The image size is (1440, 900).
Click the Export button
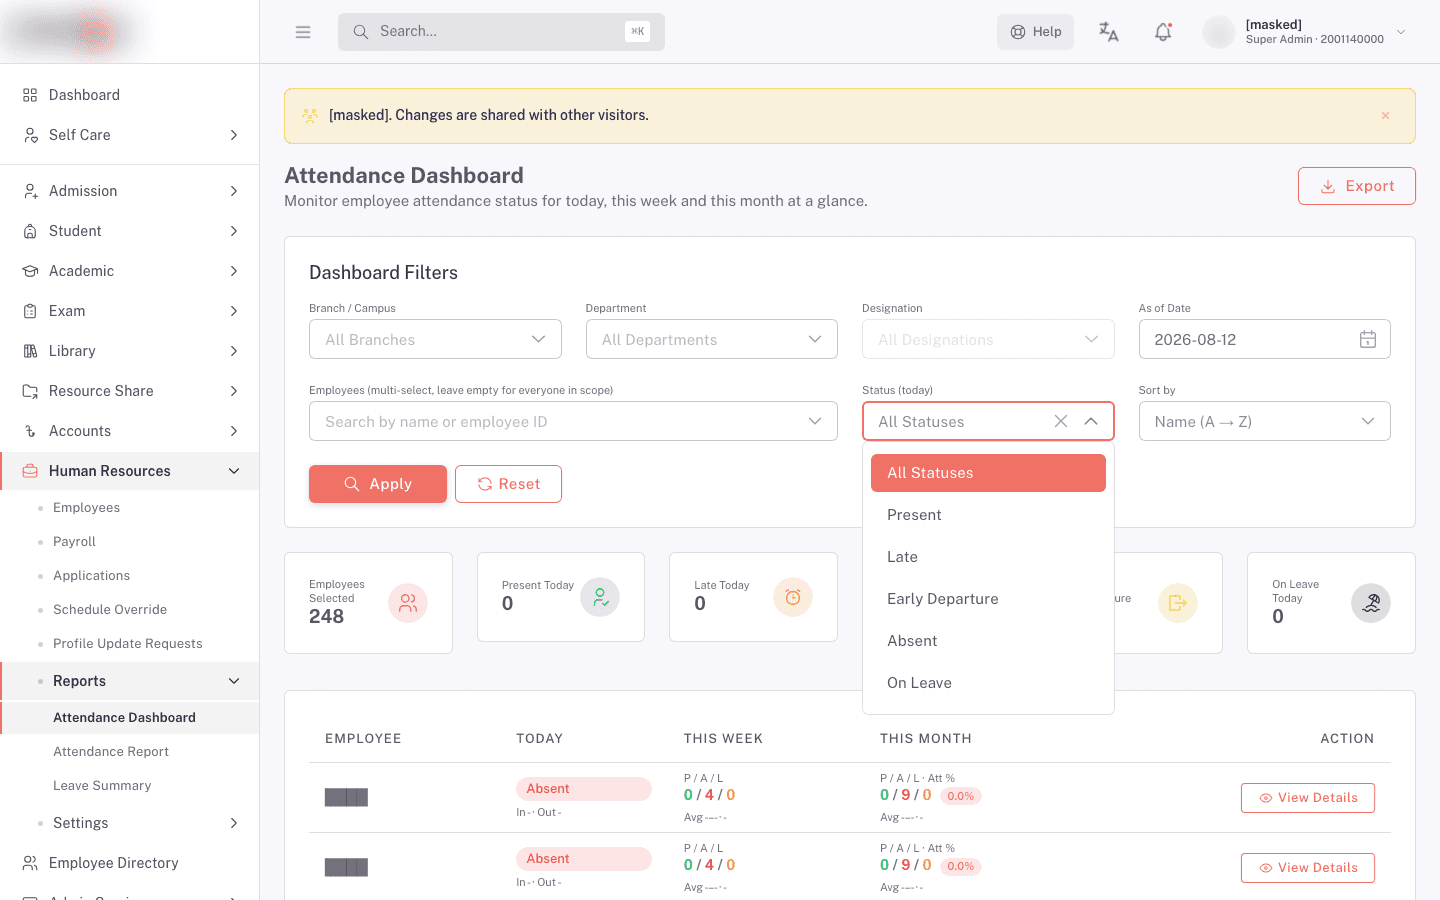click(x=1356, y=186)
